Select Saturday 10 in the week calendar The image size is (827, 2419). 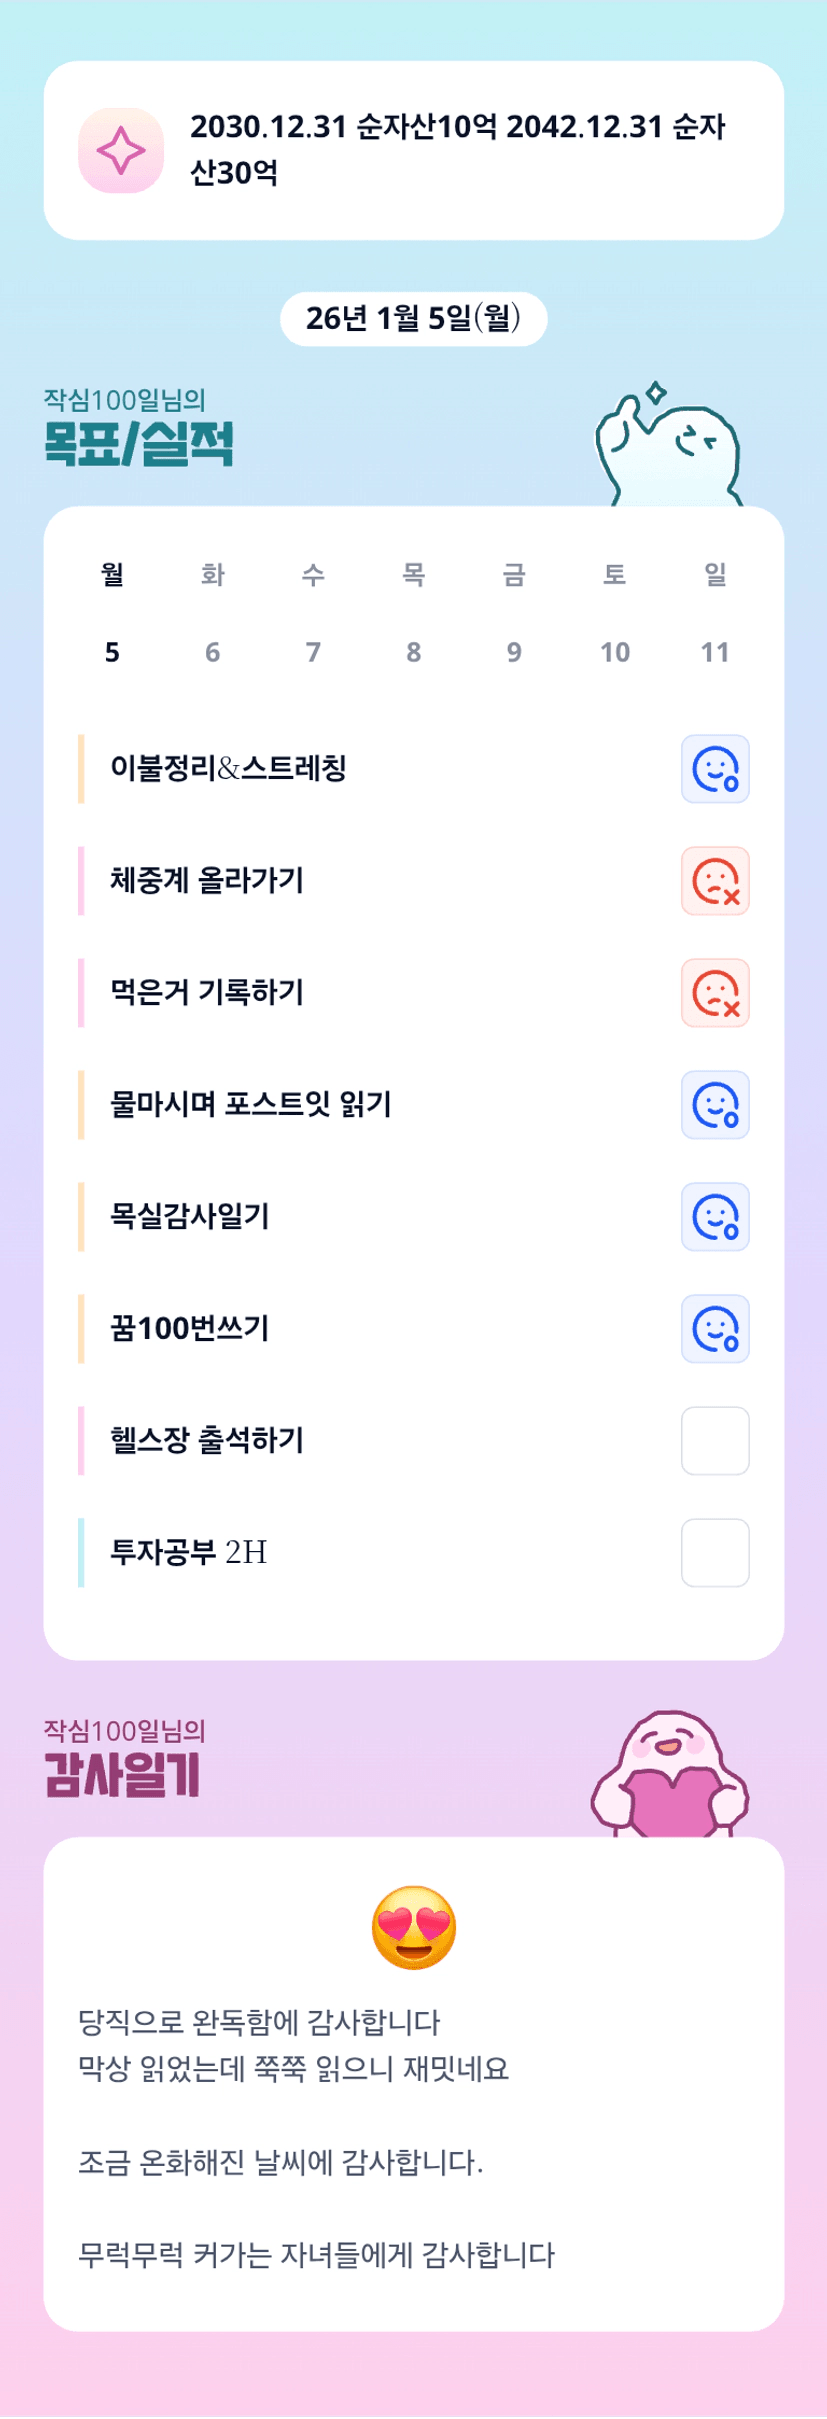pyautogui.click(x=614, y=653)
